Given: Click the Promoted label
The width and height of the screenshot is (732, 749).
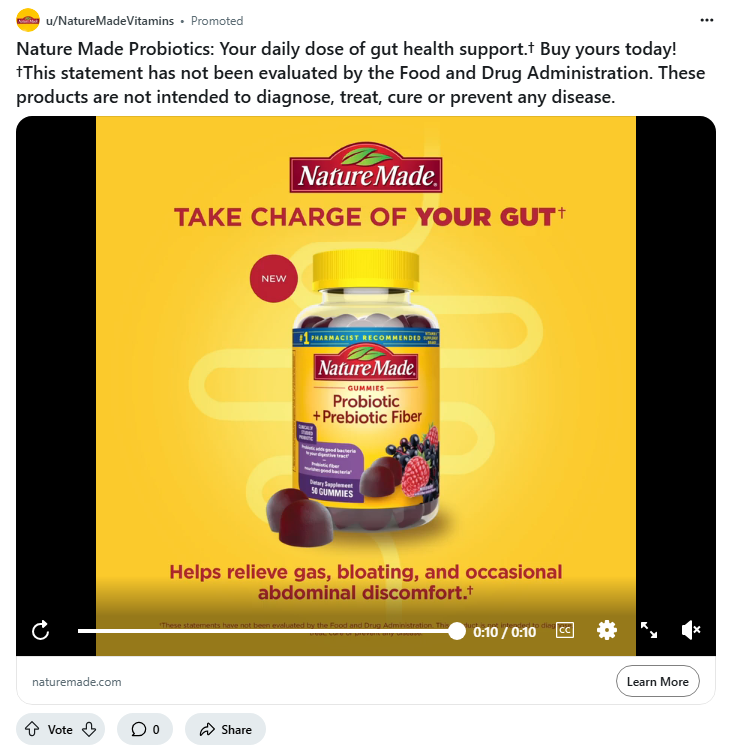Looking at the screenshot, I should click(217, 21).
